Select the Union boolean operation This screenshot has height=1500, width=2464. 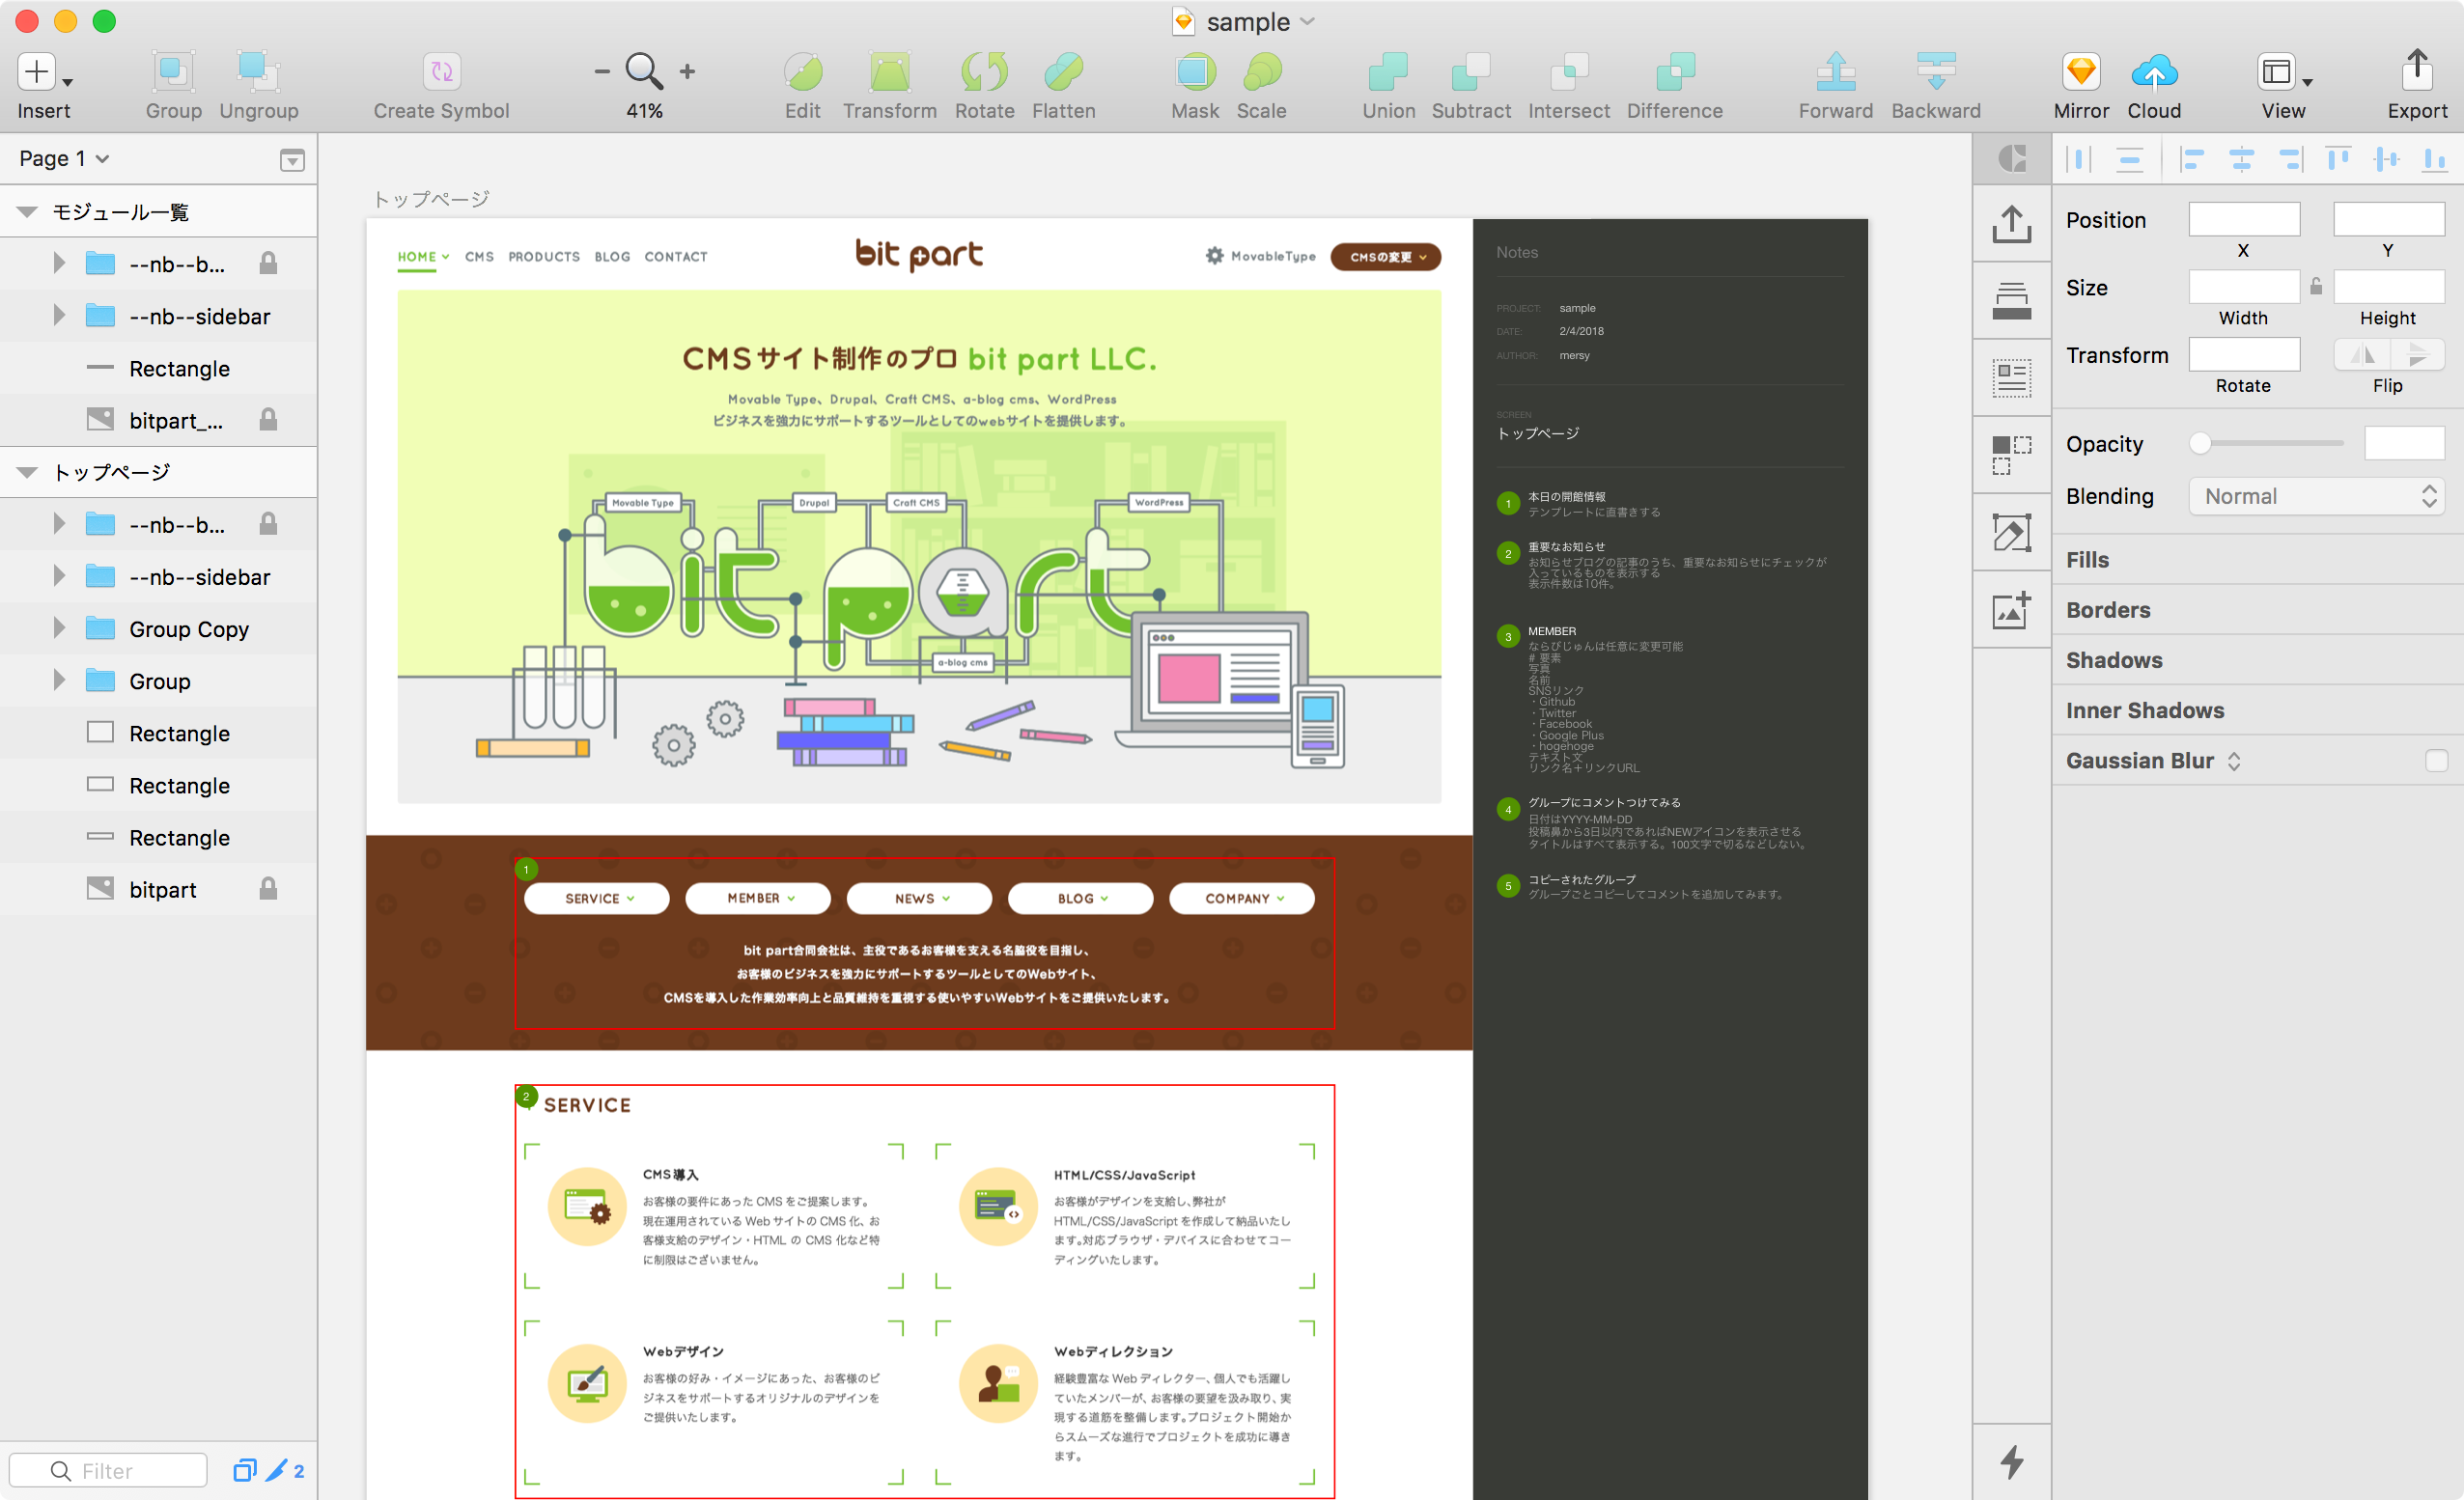[x=1387, y=72]
